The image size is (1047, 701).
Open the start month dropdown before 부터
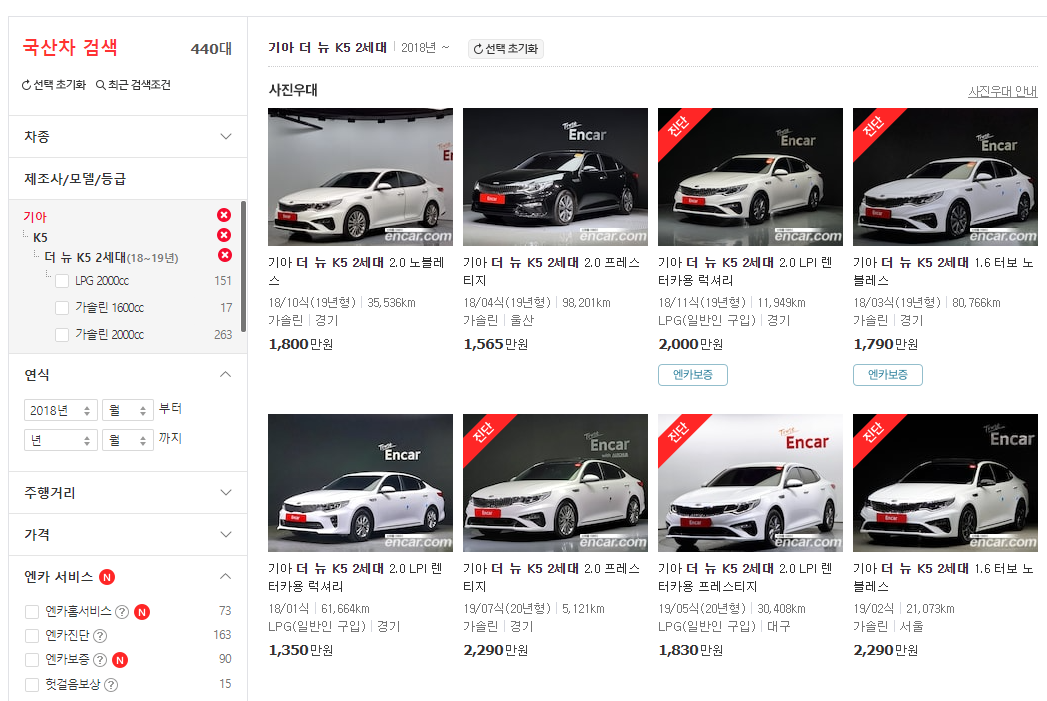[x=128, y=410]
